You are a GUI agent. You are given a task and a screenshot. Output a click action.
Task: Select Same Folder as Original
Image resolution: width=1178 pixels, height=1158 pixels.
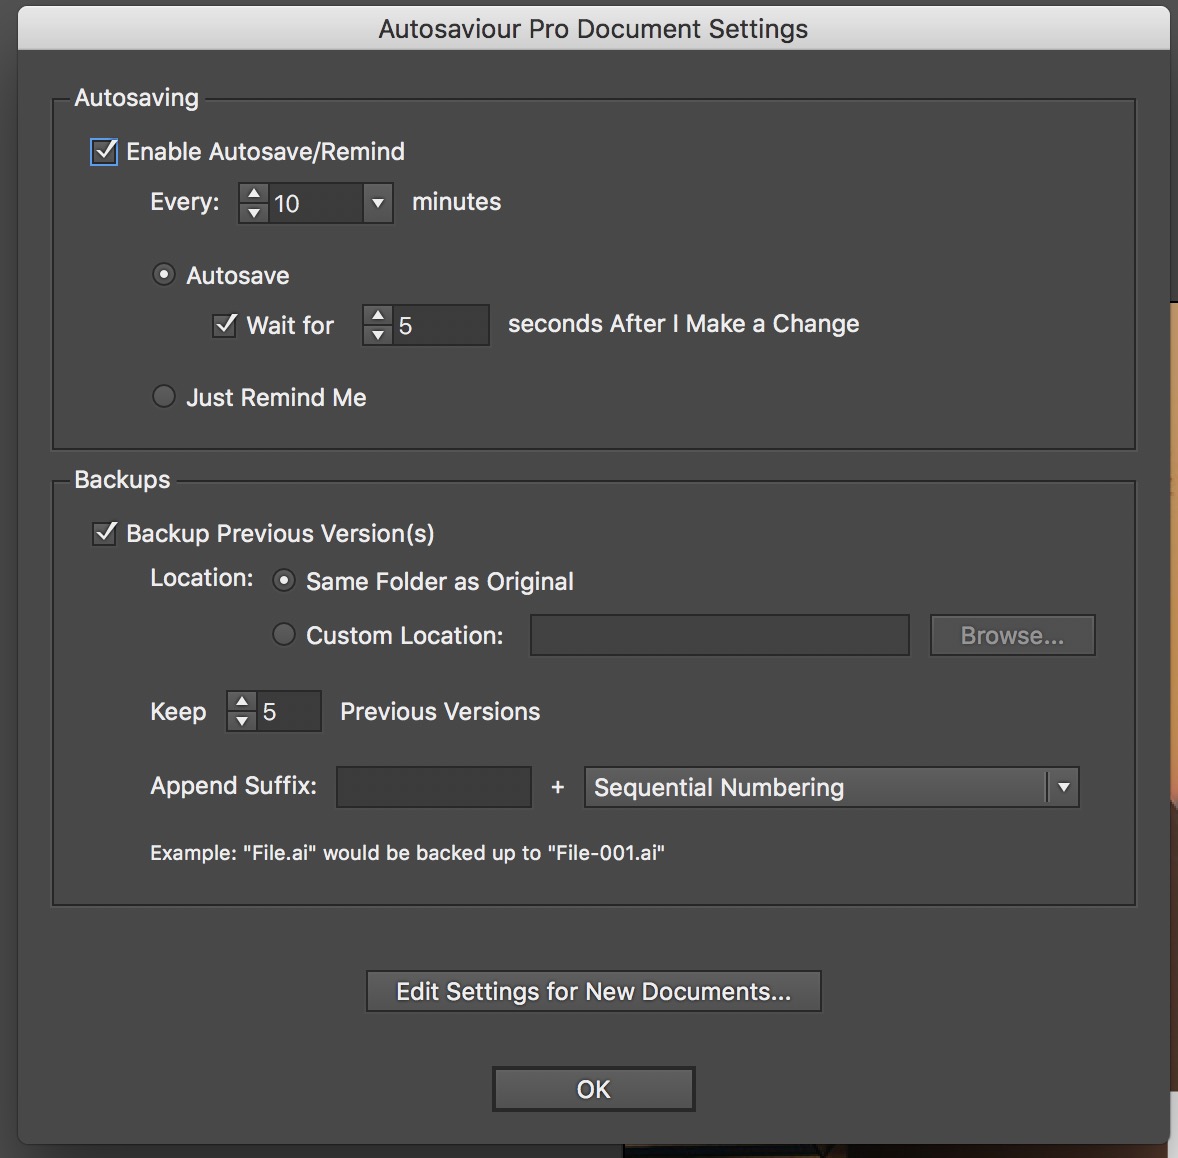284,581
